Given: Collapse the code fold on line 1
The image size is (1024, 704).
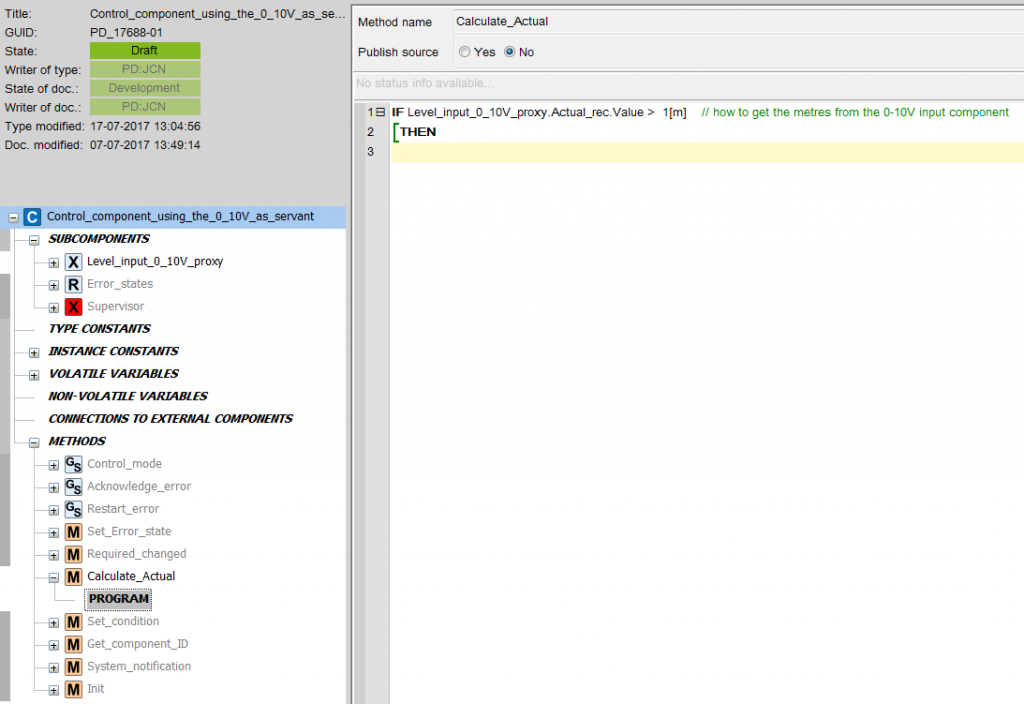Looking at the screenshot, I should (x=380, y=112).
